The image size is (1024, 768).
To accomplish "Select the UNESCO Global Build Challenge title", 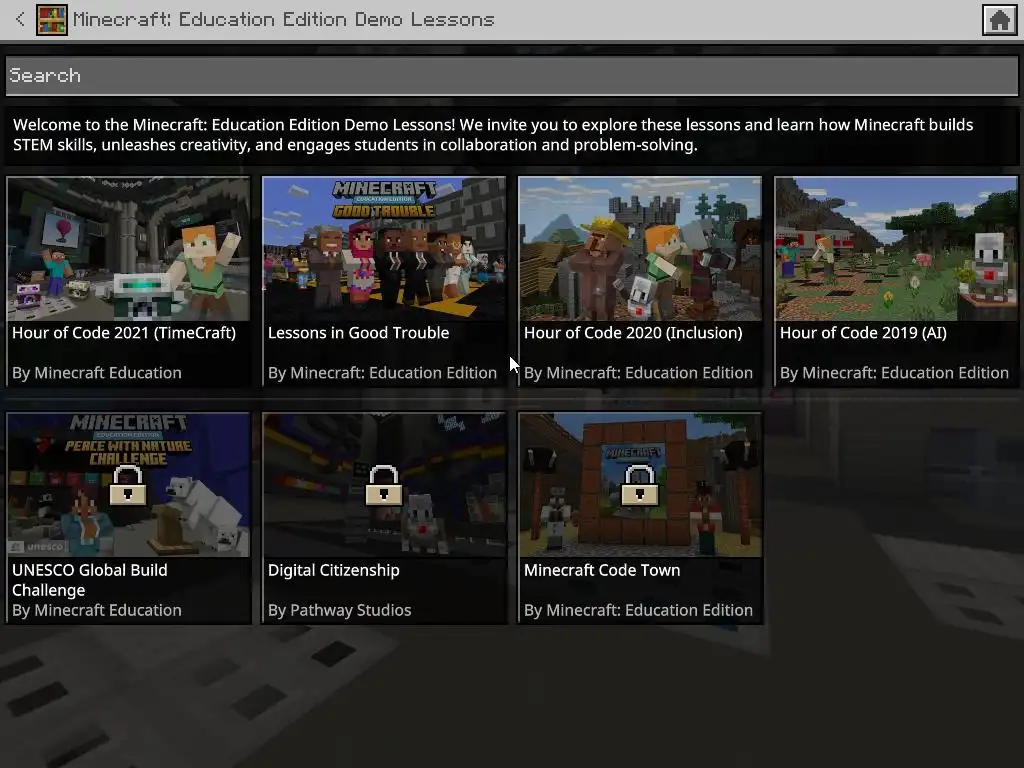I will (89, 580).
